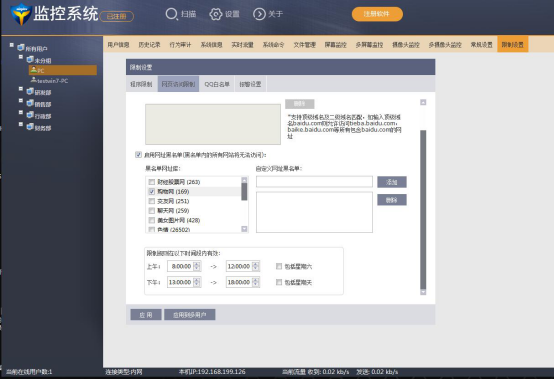Select the grey testwin7-PC user icon
Screen dimensions: 554x380
tap(34, 80)
